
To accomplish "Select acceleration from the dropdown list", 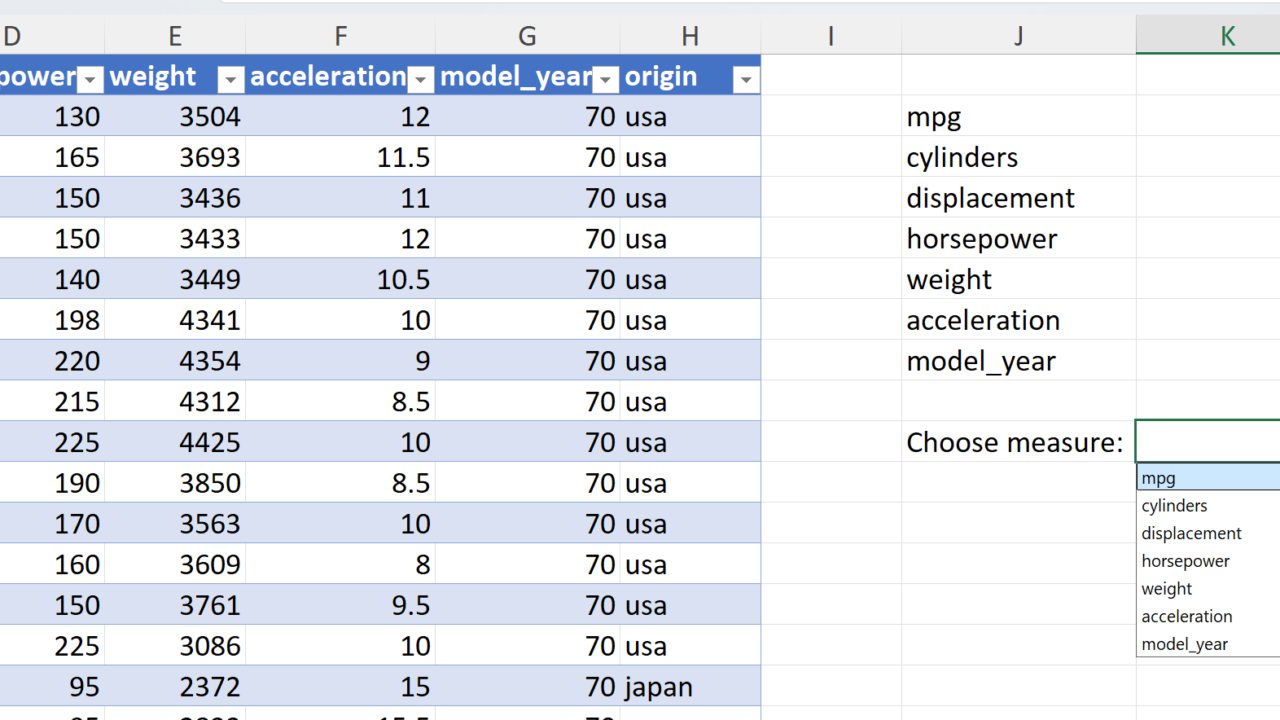I will point(1187,617).
